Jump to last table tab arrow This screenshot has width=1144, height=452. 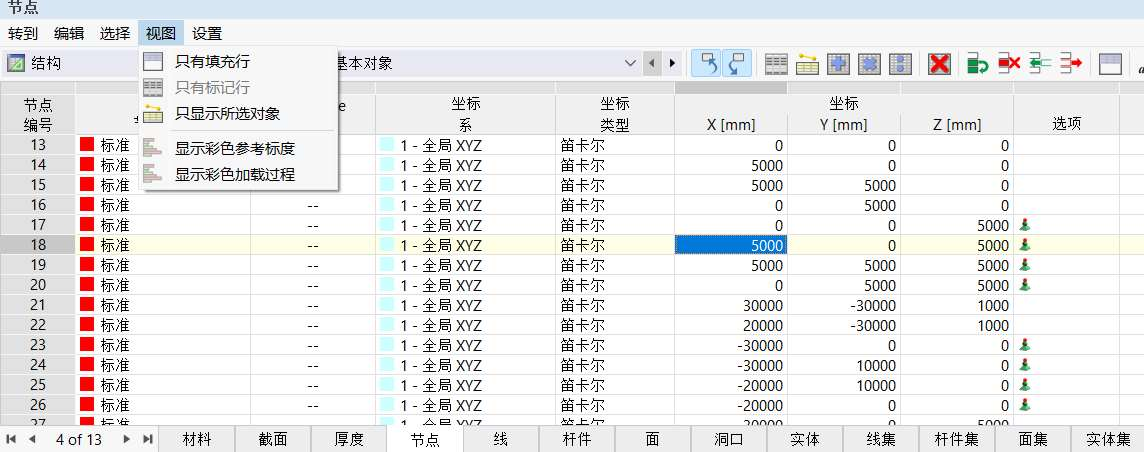click(147, 439)
